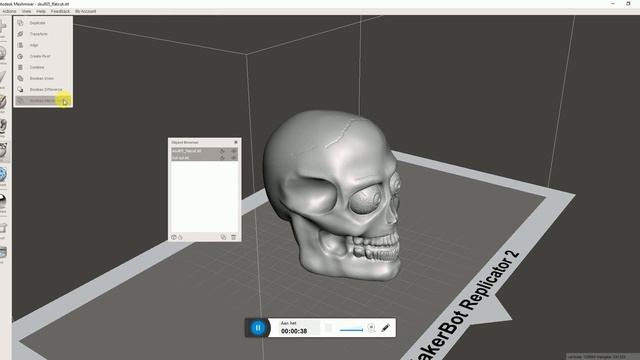Click the recorder elapsed time 00:00:38
The height and width of the screenshot is (360, 640).
click(x=294, y=331)
